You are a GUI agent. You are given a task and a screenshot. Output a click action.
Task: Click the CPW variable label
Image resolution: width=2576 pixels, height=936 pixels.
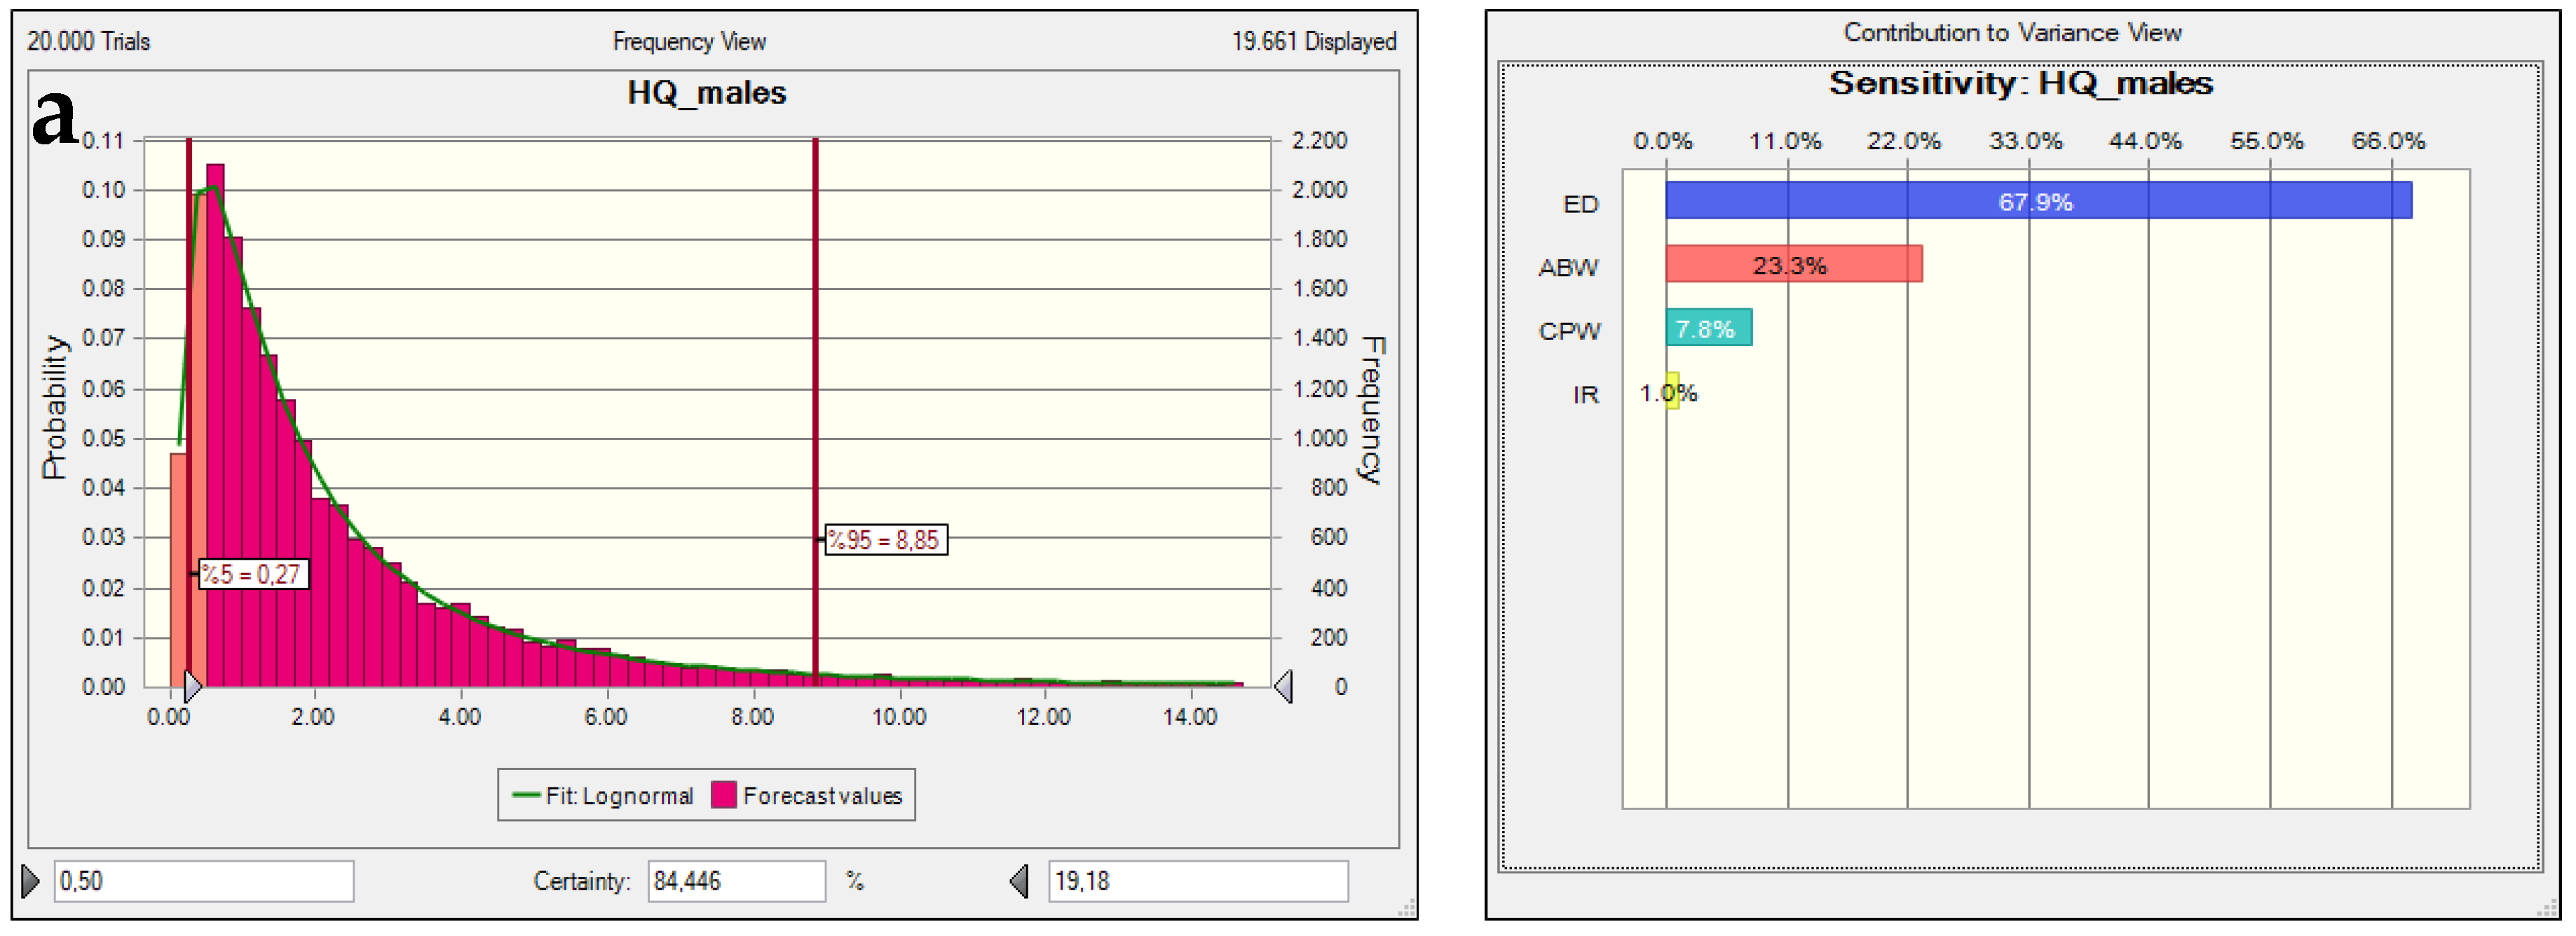(1569, 331)
